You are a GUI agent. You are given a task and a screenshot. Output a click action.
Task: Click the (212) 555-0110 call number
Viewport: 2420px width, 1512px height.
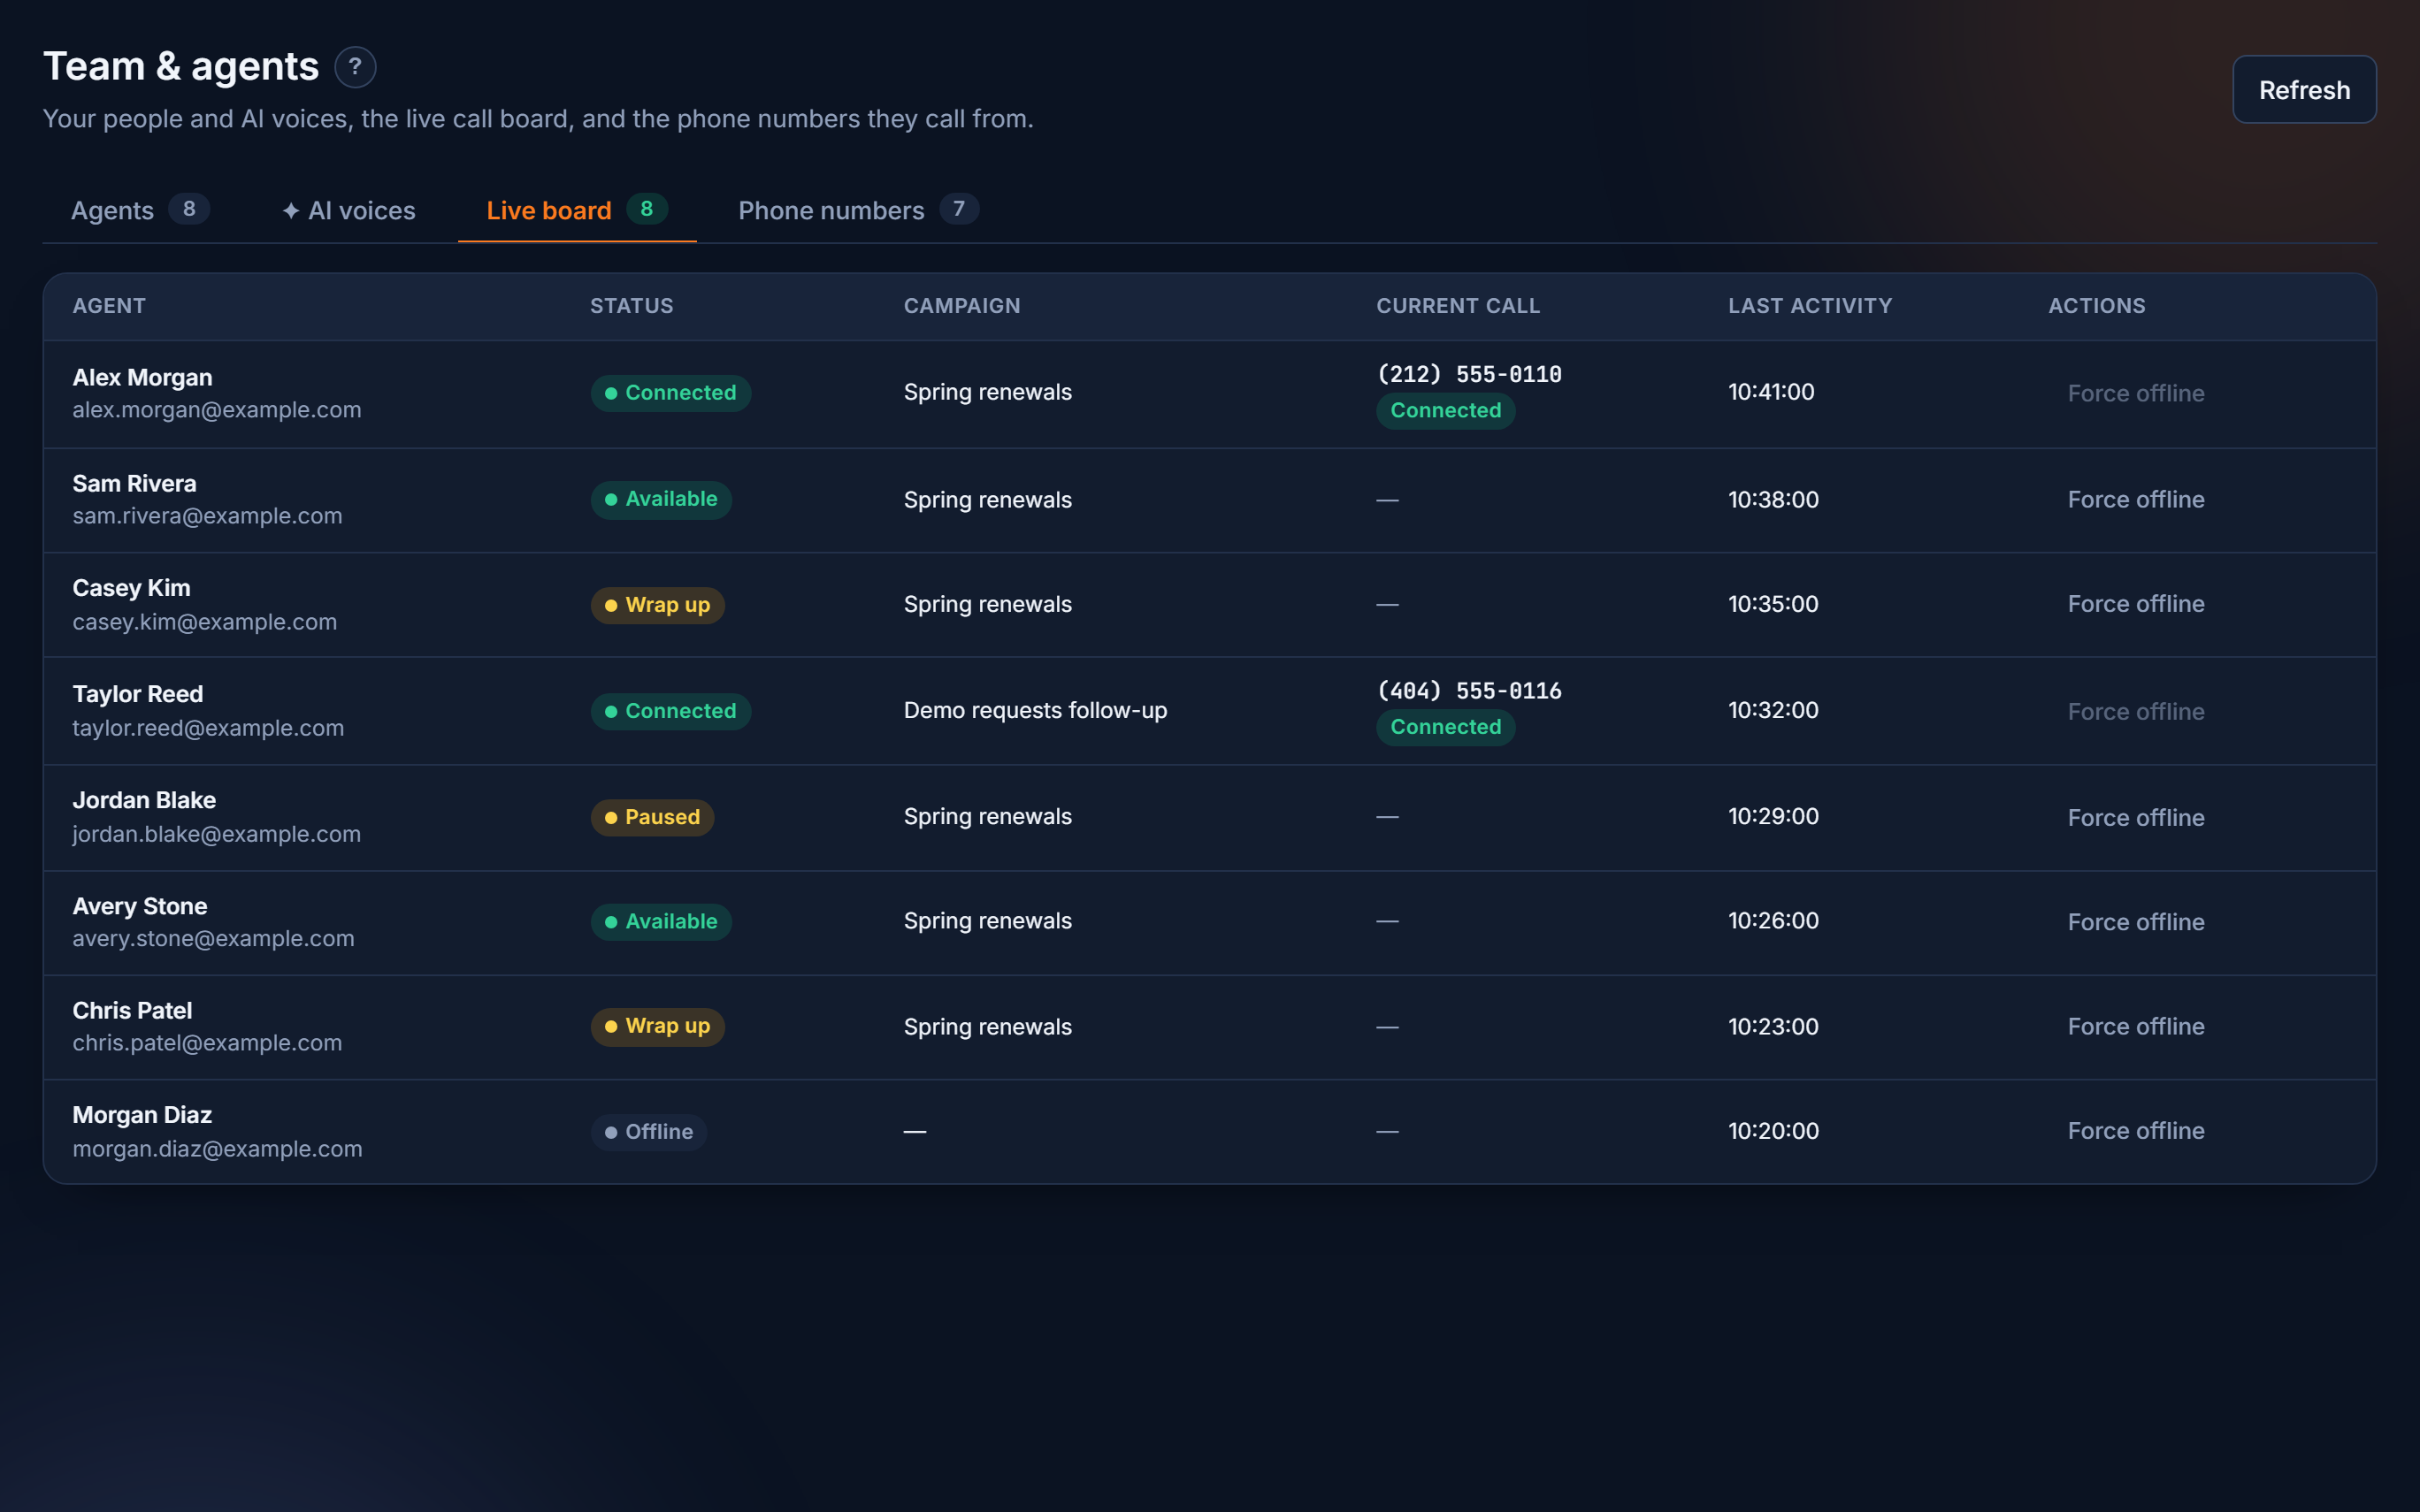click(x=1468, y=374)
